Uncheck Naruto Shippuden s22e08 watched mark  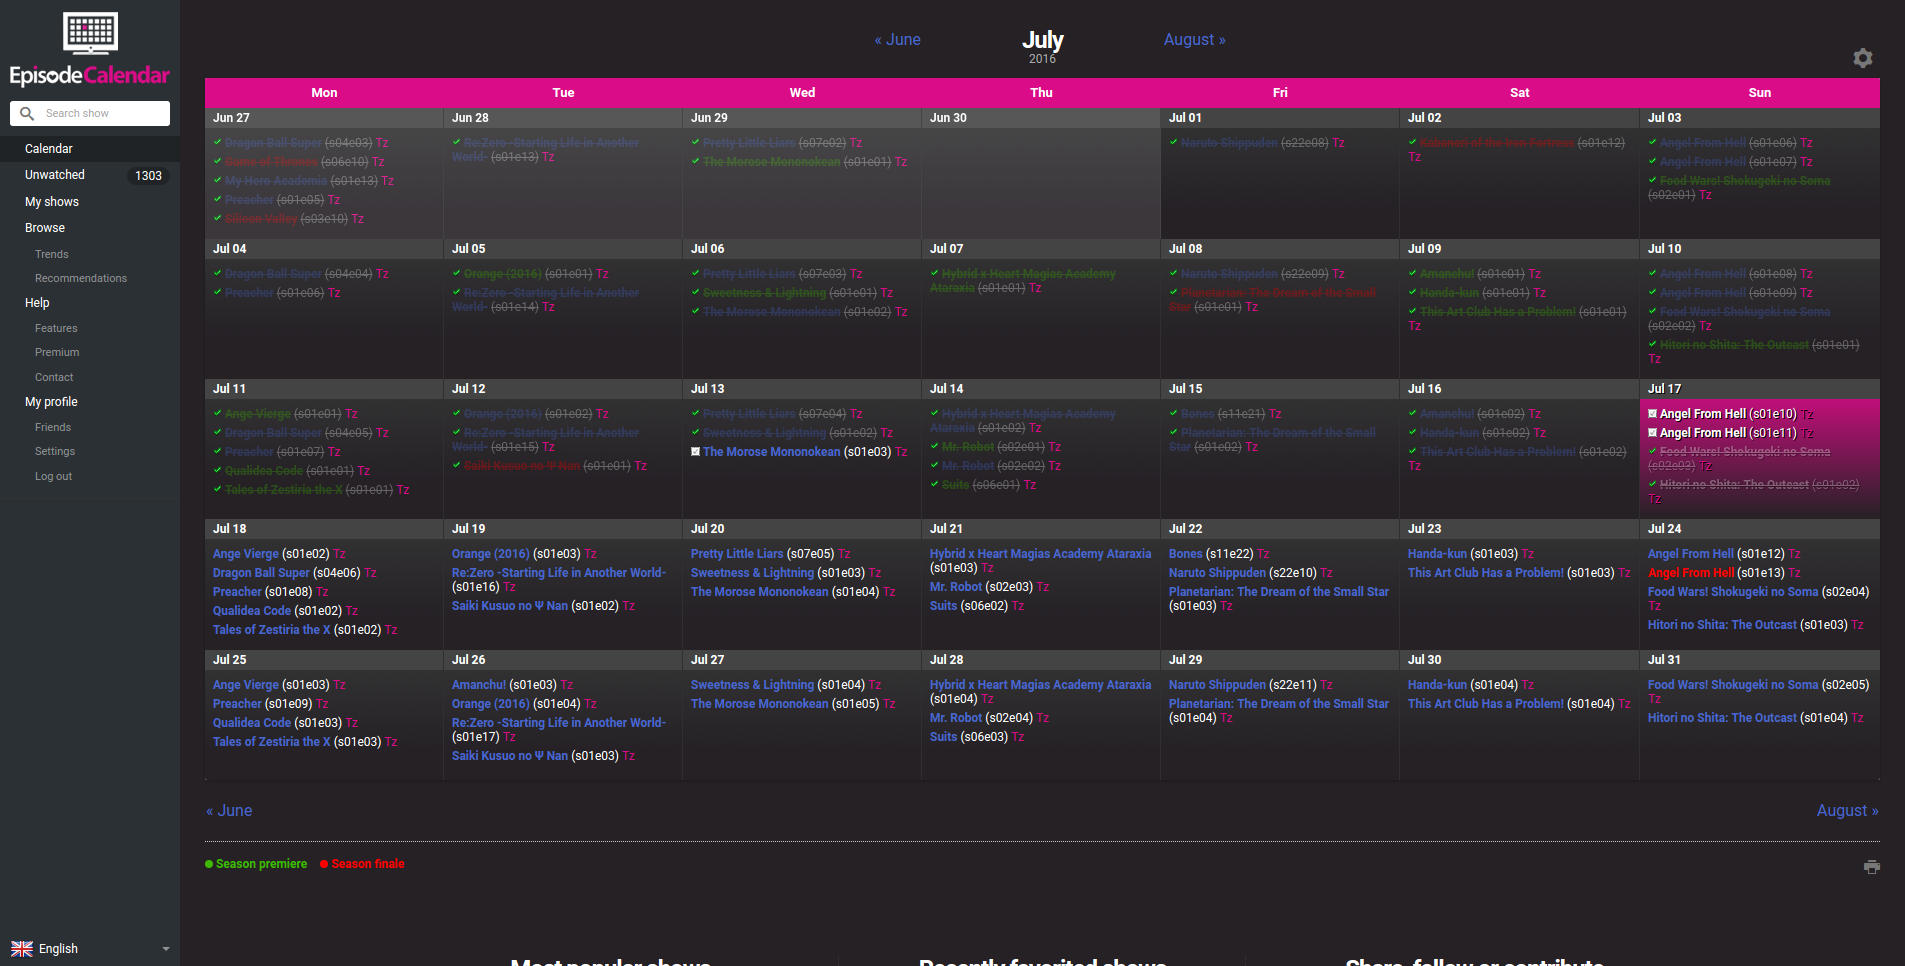pos(1174,142)
